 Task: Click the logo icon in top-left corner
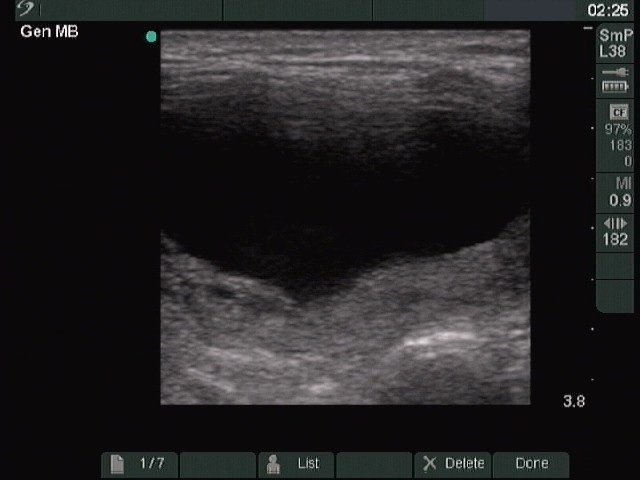click(x=25, y=9)
